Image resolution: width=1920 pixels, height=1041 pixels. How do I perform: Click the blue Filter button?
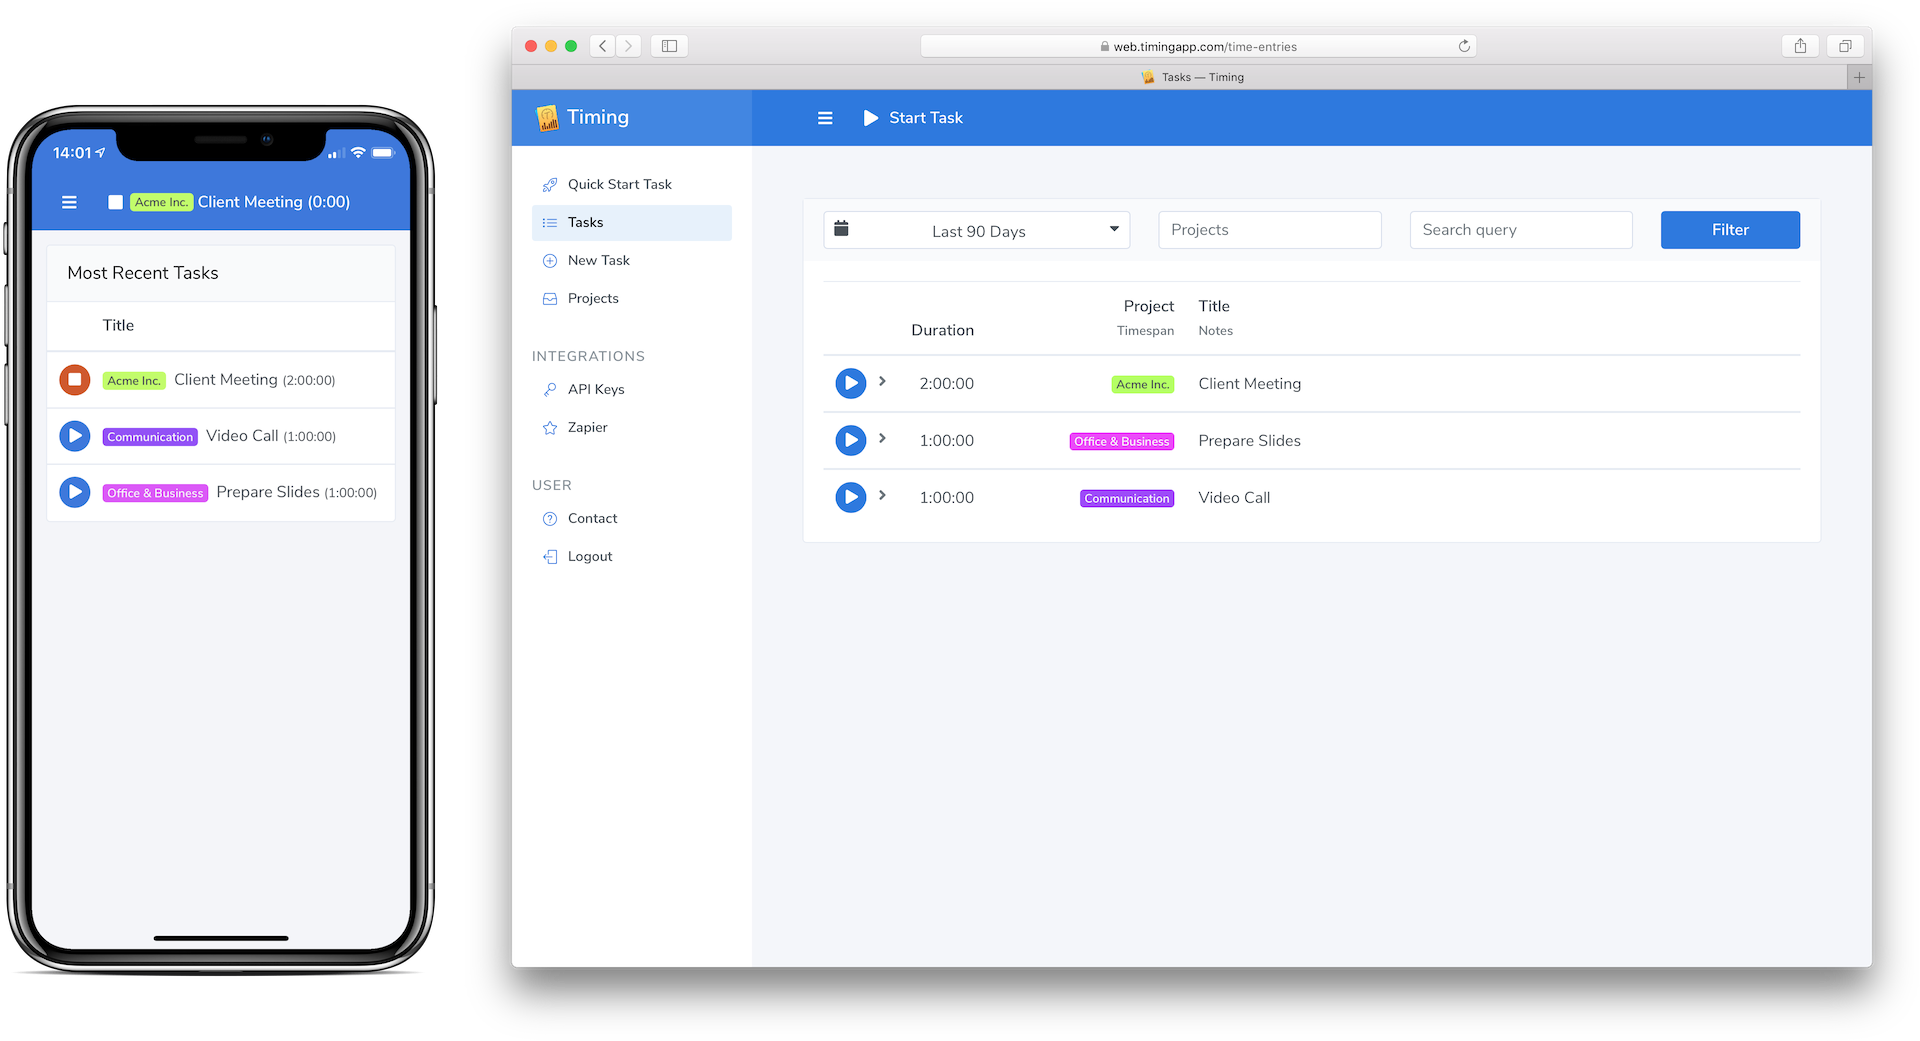point(1729,230)
